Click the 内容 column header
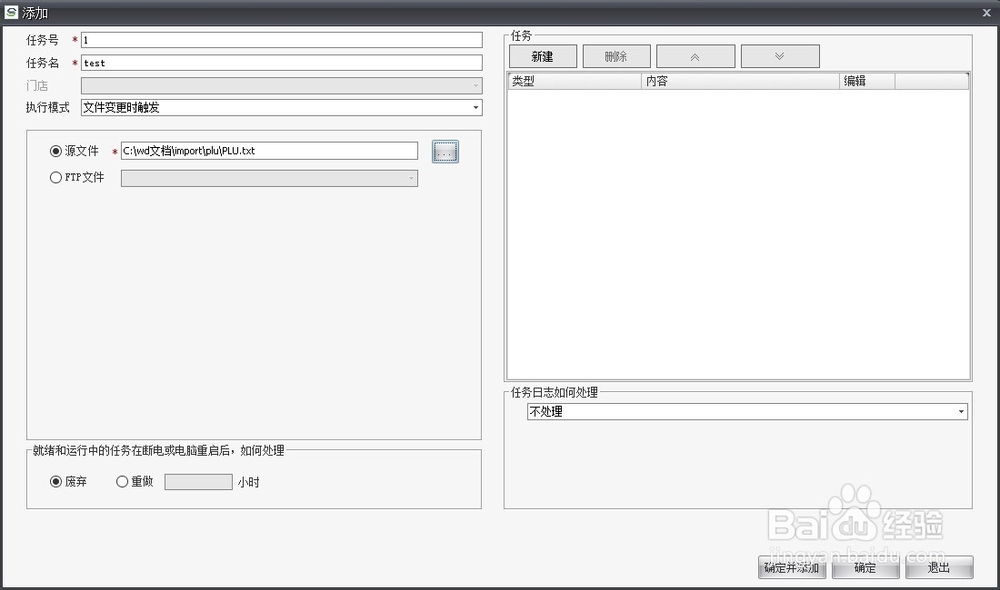Viewport: 1000px width, 590px height. (740, 81)
